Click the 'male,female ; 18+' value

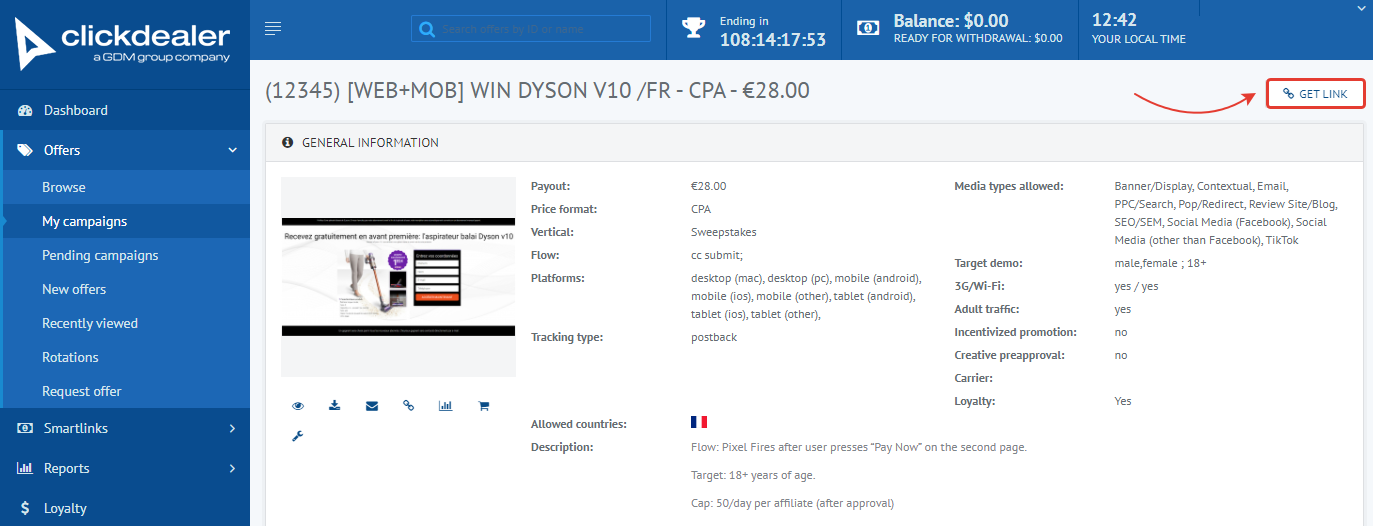1161,263
